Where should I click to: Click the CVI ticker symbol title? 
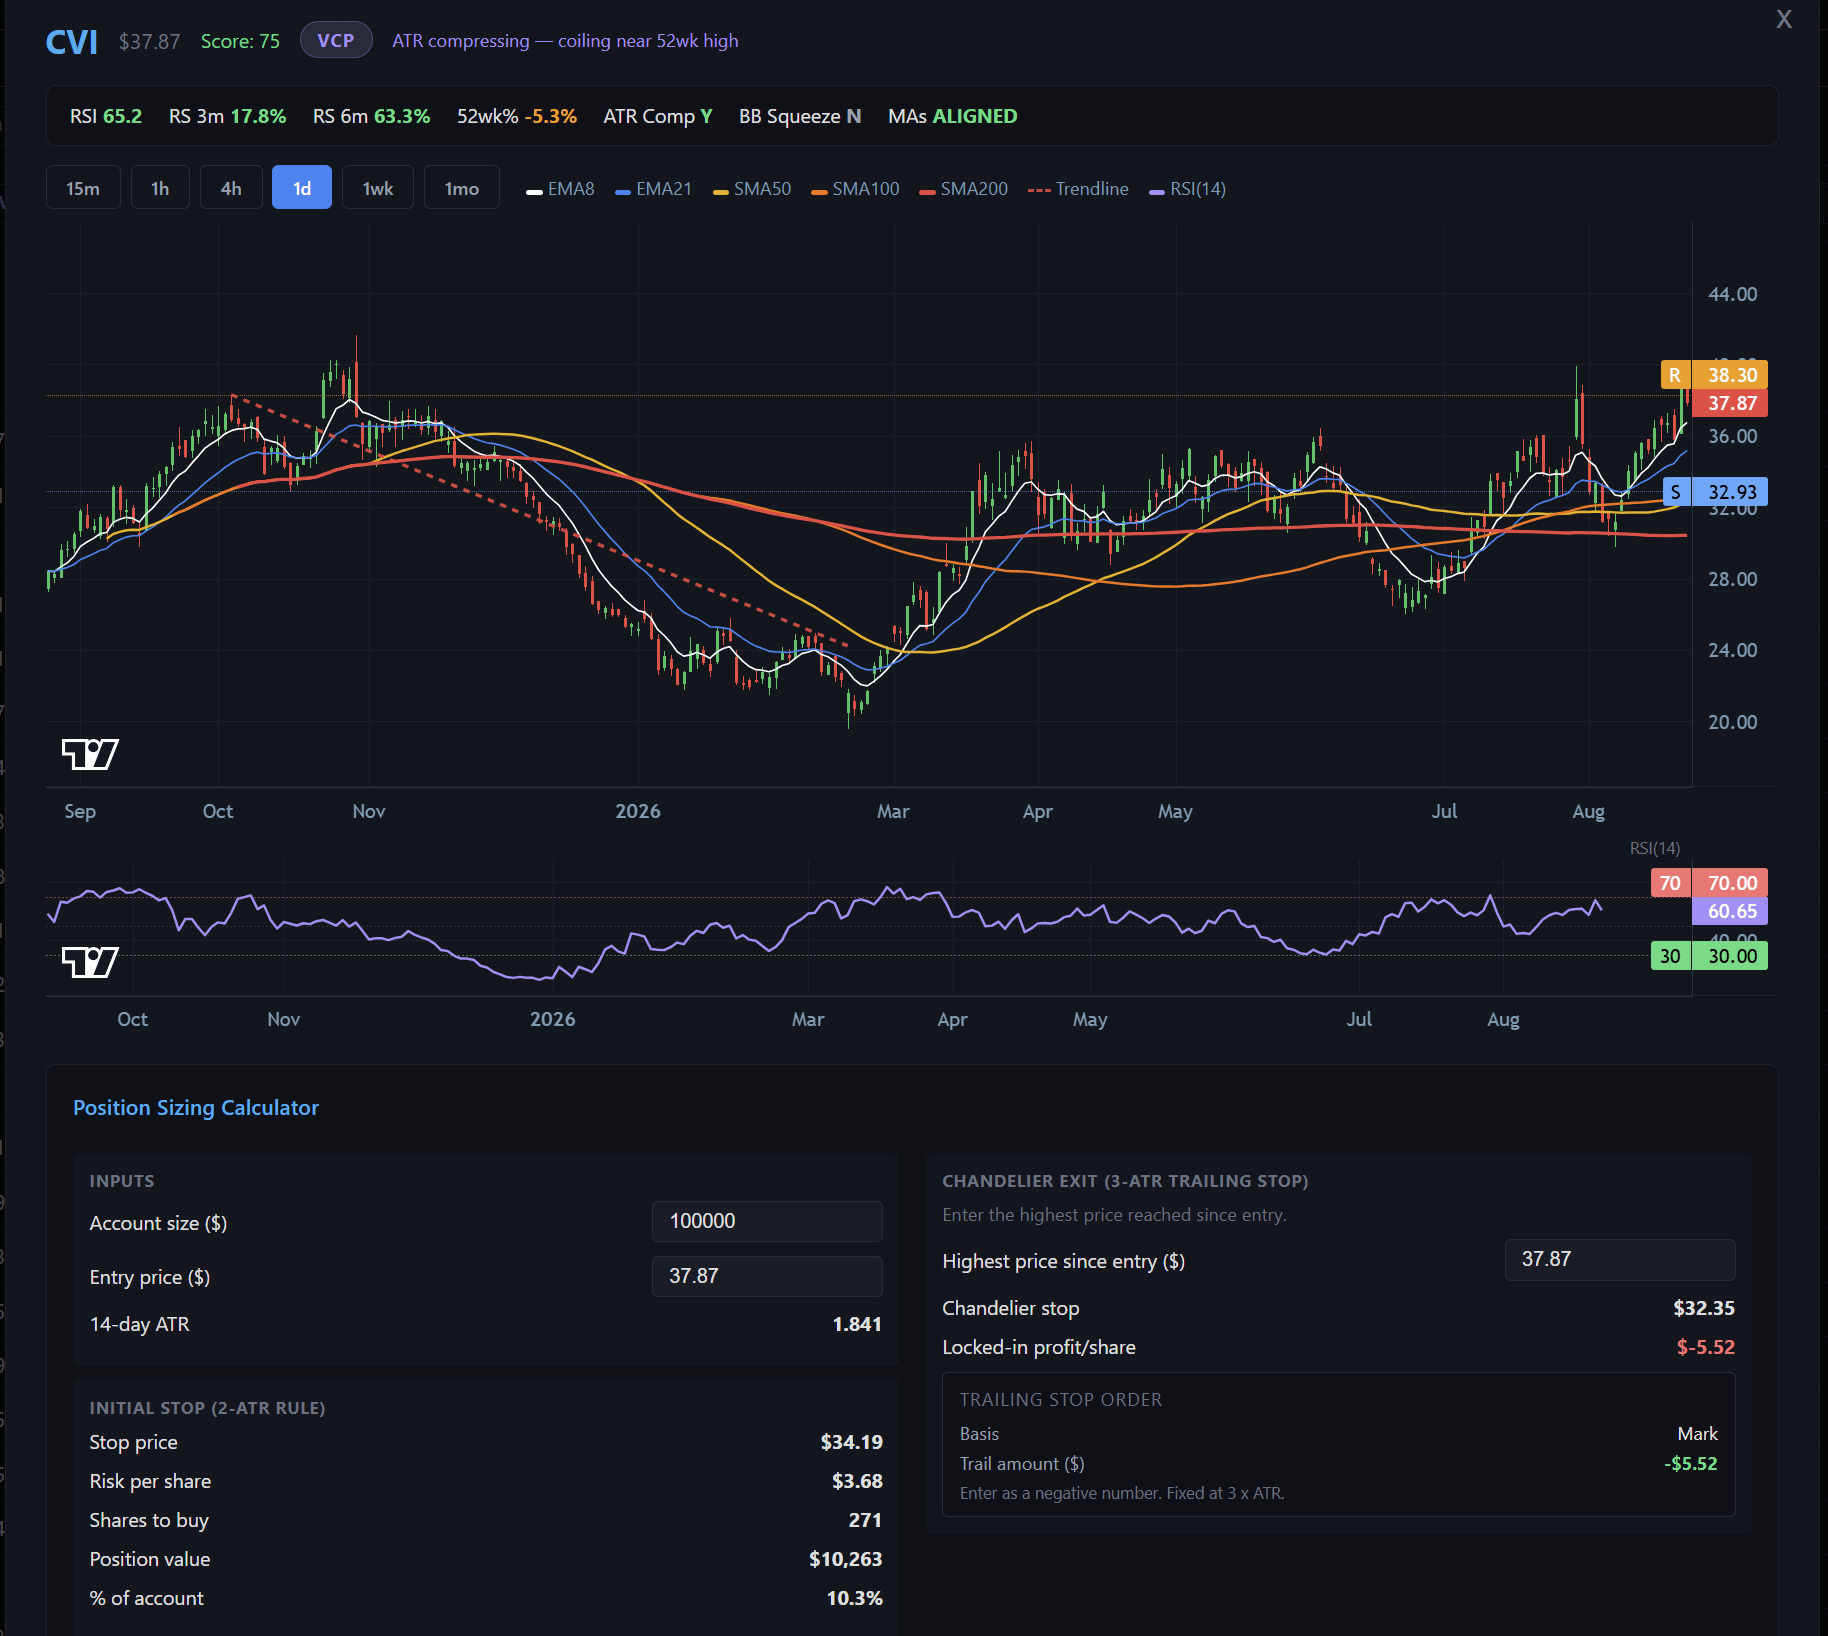click(x=72, y=42)
